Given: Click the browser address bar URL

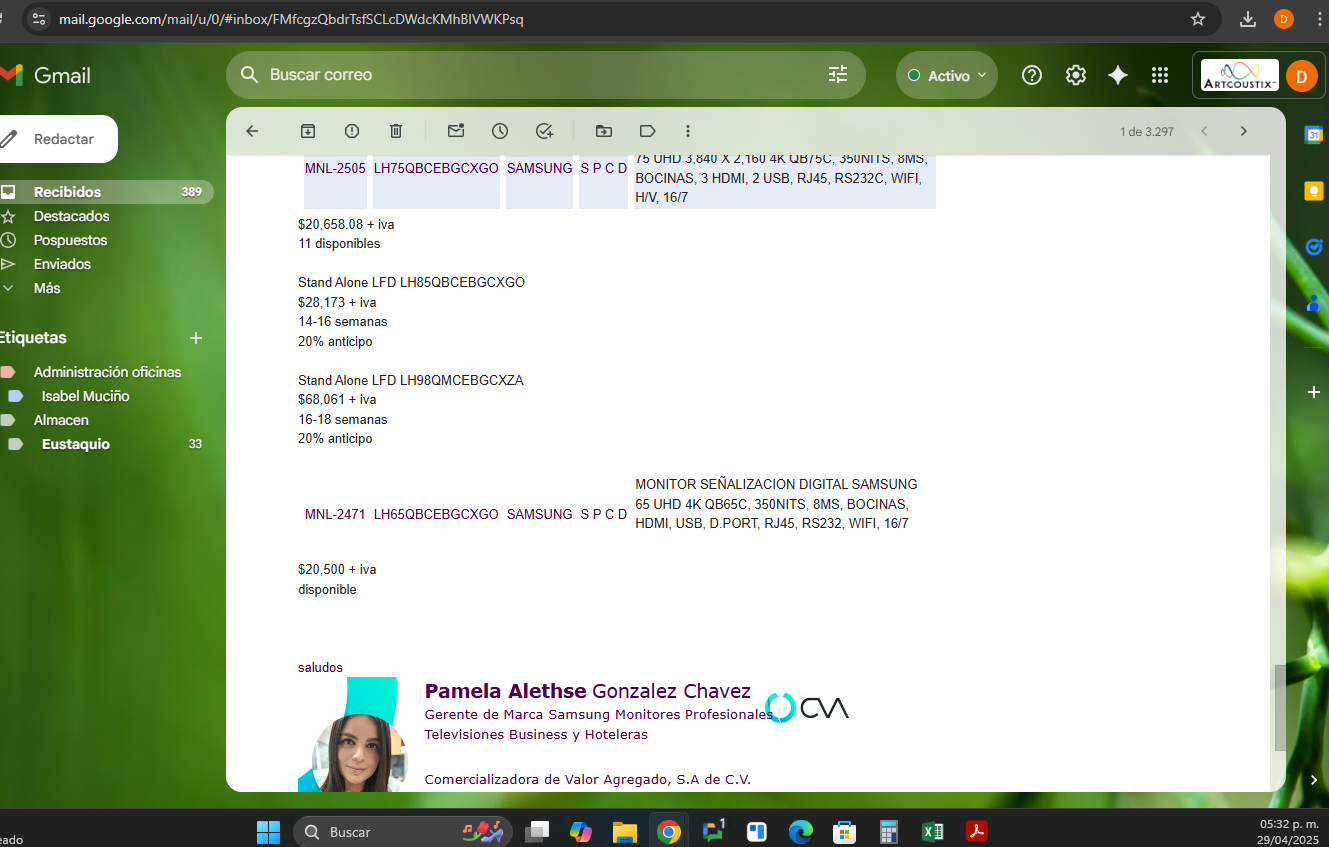Looking at the screenshot, I should click(291, 19).
